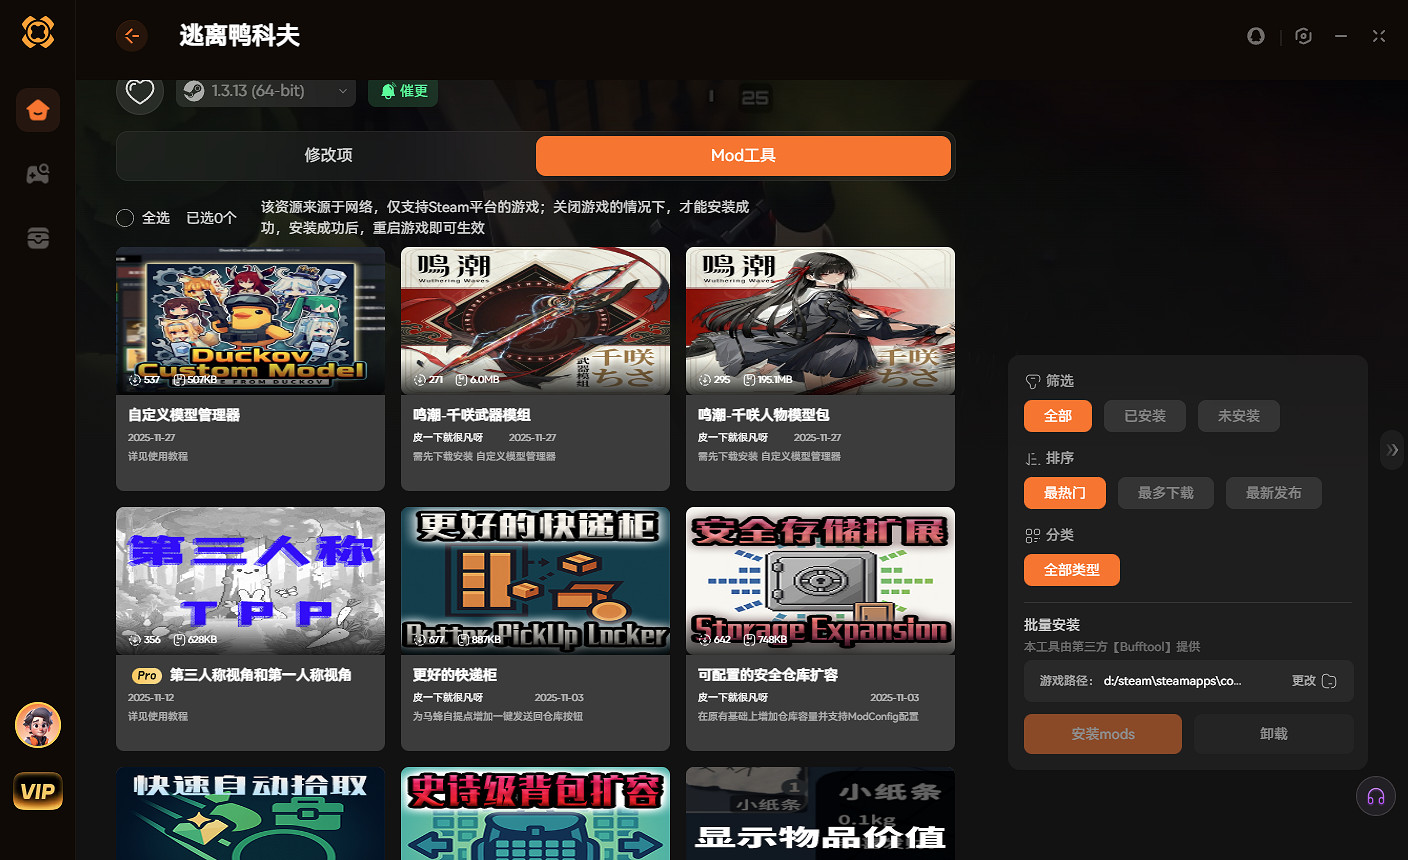Screen dimensions: 1408x860
Task: Open the customer service headset icon
Action: coord(1375,796)
